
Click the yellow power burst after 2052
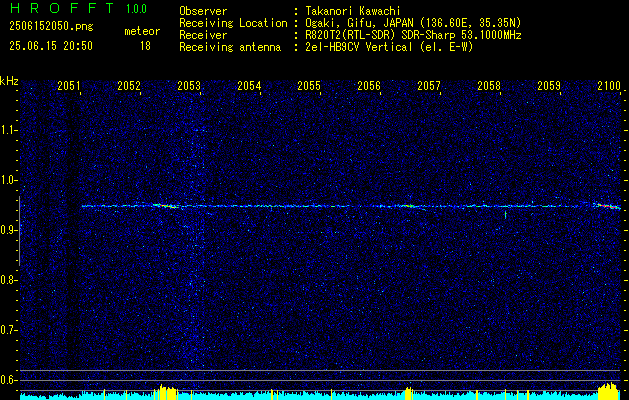(166, 392)
